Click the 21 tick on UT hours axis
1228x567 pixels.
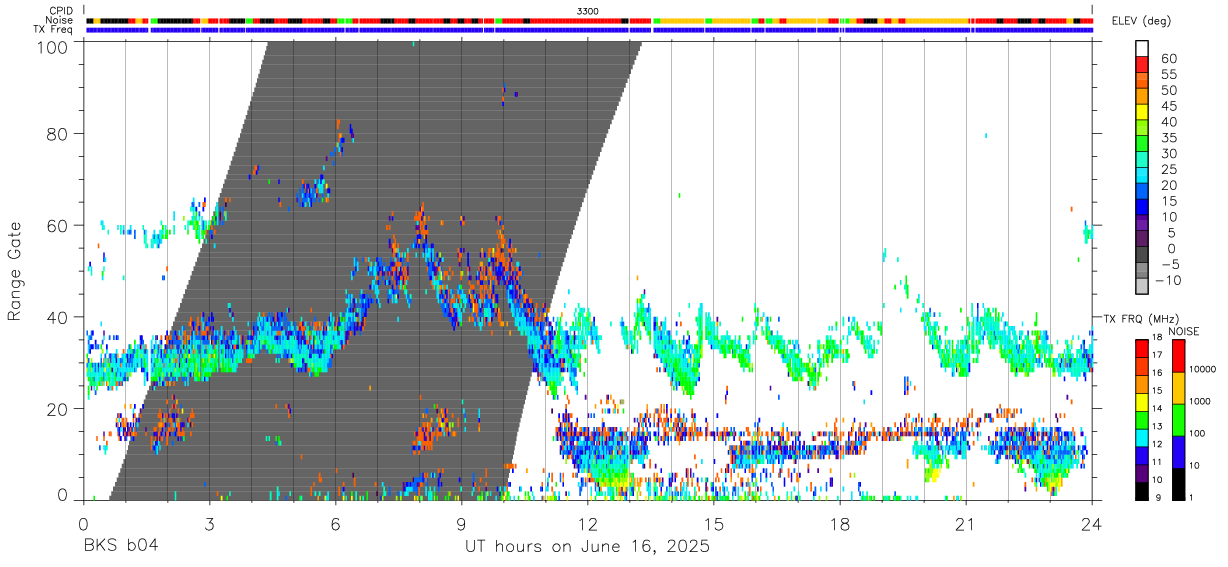click(x=966, y=524)
